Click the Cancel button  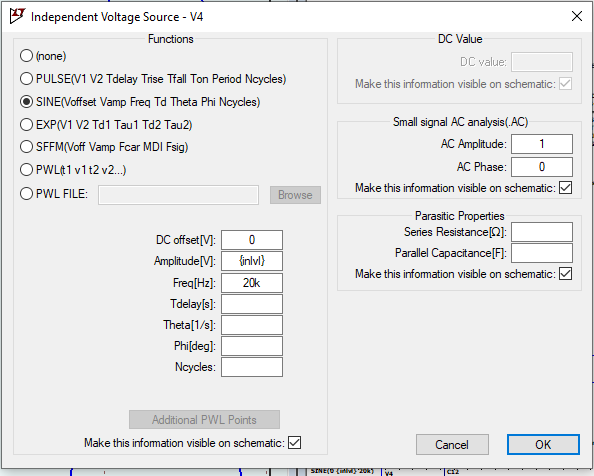pos(452,445)
